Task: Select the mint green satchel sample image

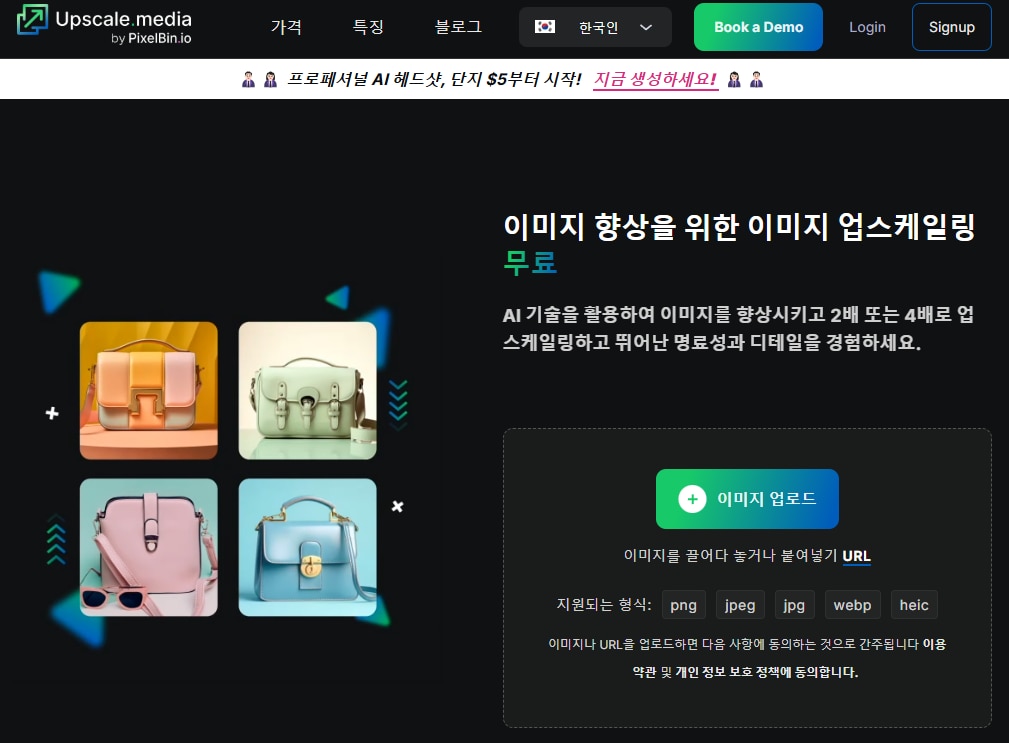Action: click(308, 390)
